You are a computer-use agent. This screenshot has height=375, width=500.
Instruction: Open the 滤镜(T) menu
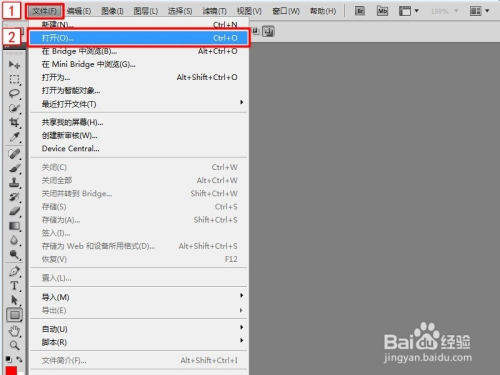pyautogui.click(x=214, y=11)
